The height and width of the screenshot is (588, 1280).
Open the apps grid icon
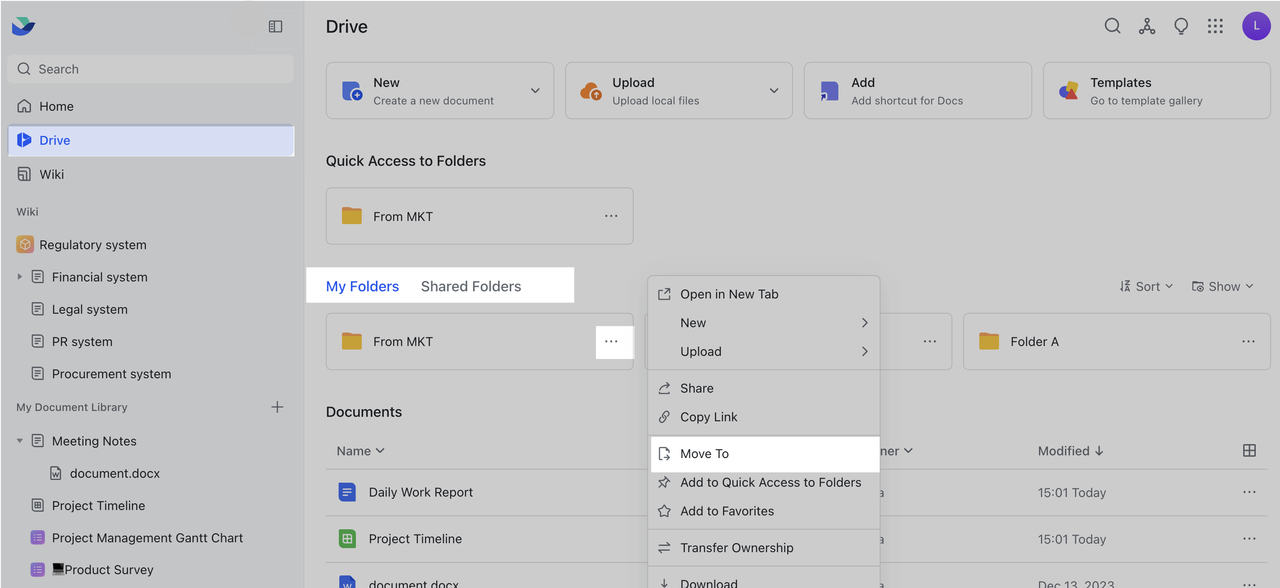(x=1215, y=26)
